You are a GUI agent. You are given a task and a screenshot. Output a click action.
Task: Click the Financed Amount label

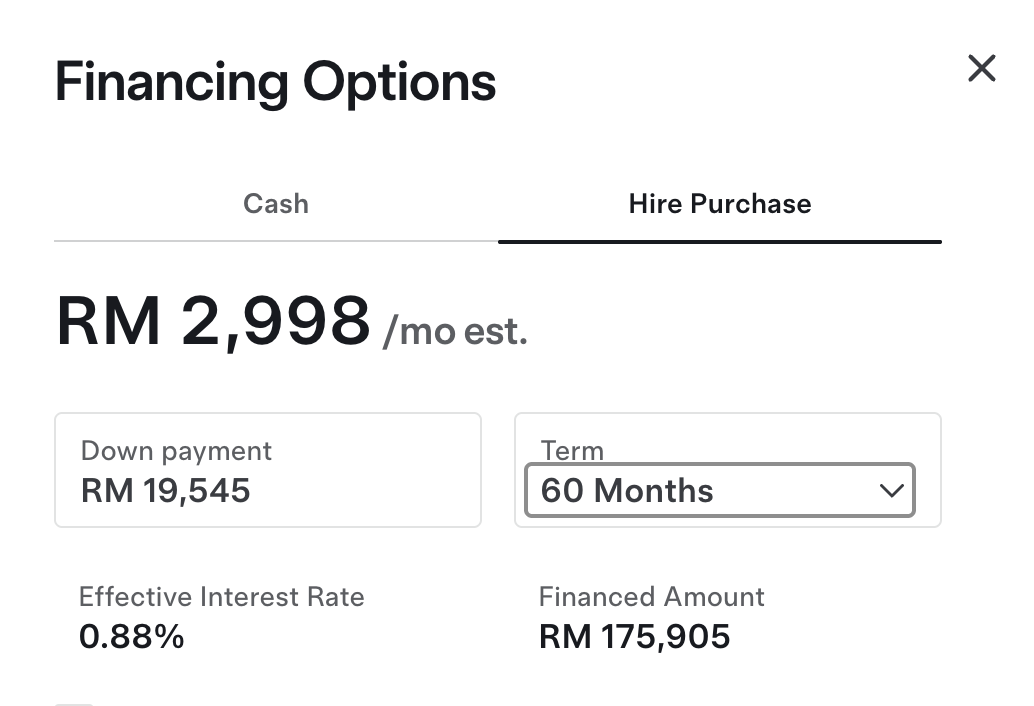pos(652,597)
